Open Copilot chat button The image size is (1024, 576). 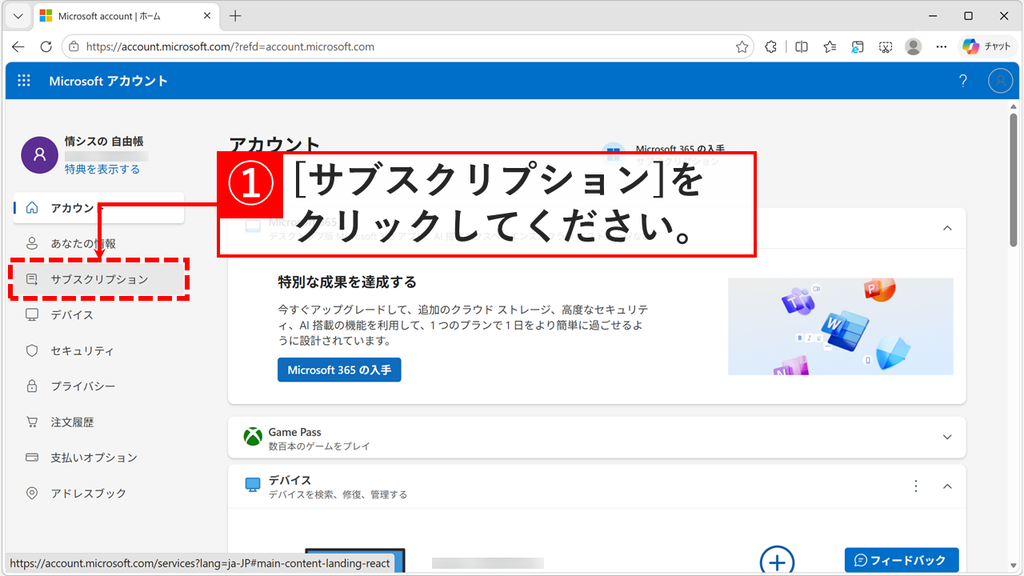(x=986, y=46)
